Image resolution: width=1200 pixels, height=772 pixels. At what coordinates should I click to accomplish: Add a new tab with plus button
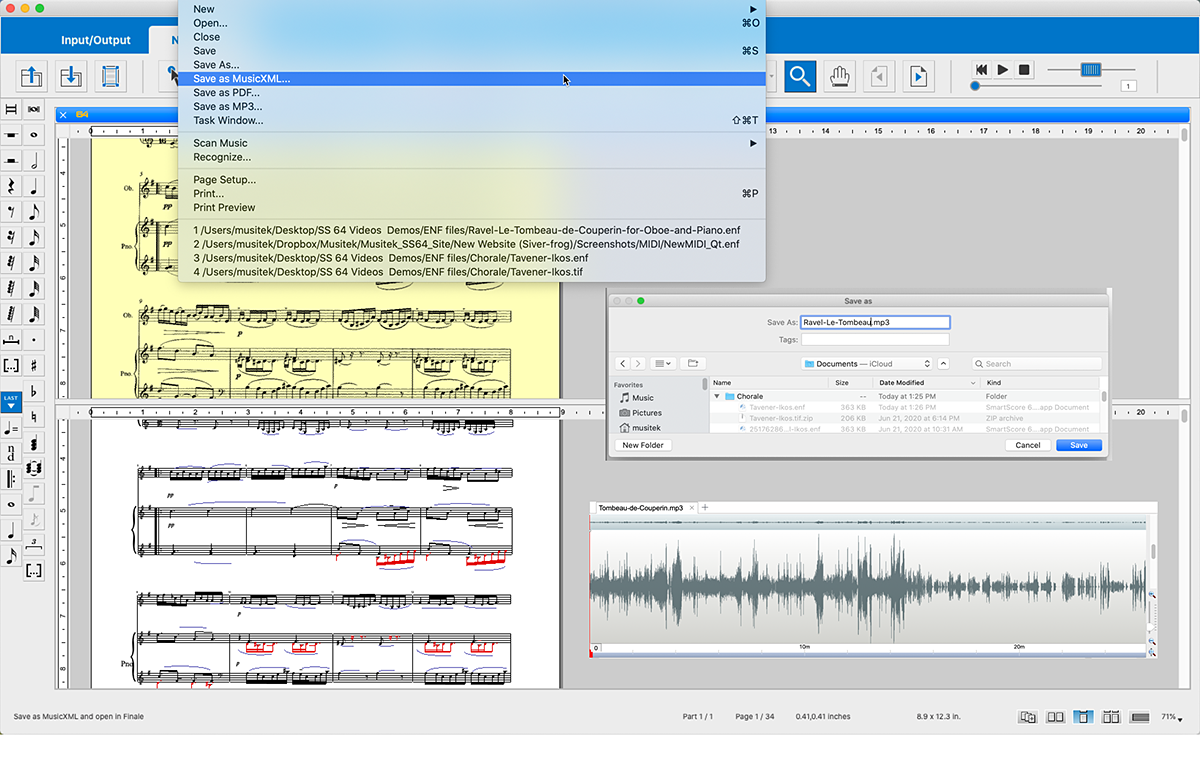704,508
